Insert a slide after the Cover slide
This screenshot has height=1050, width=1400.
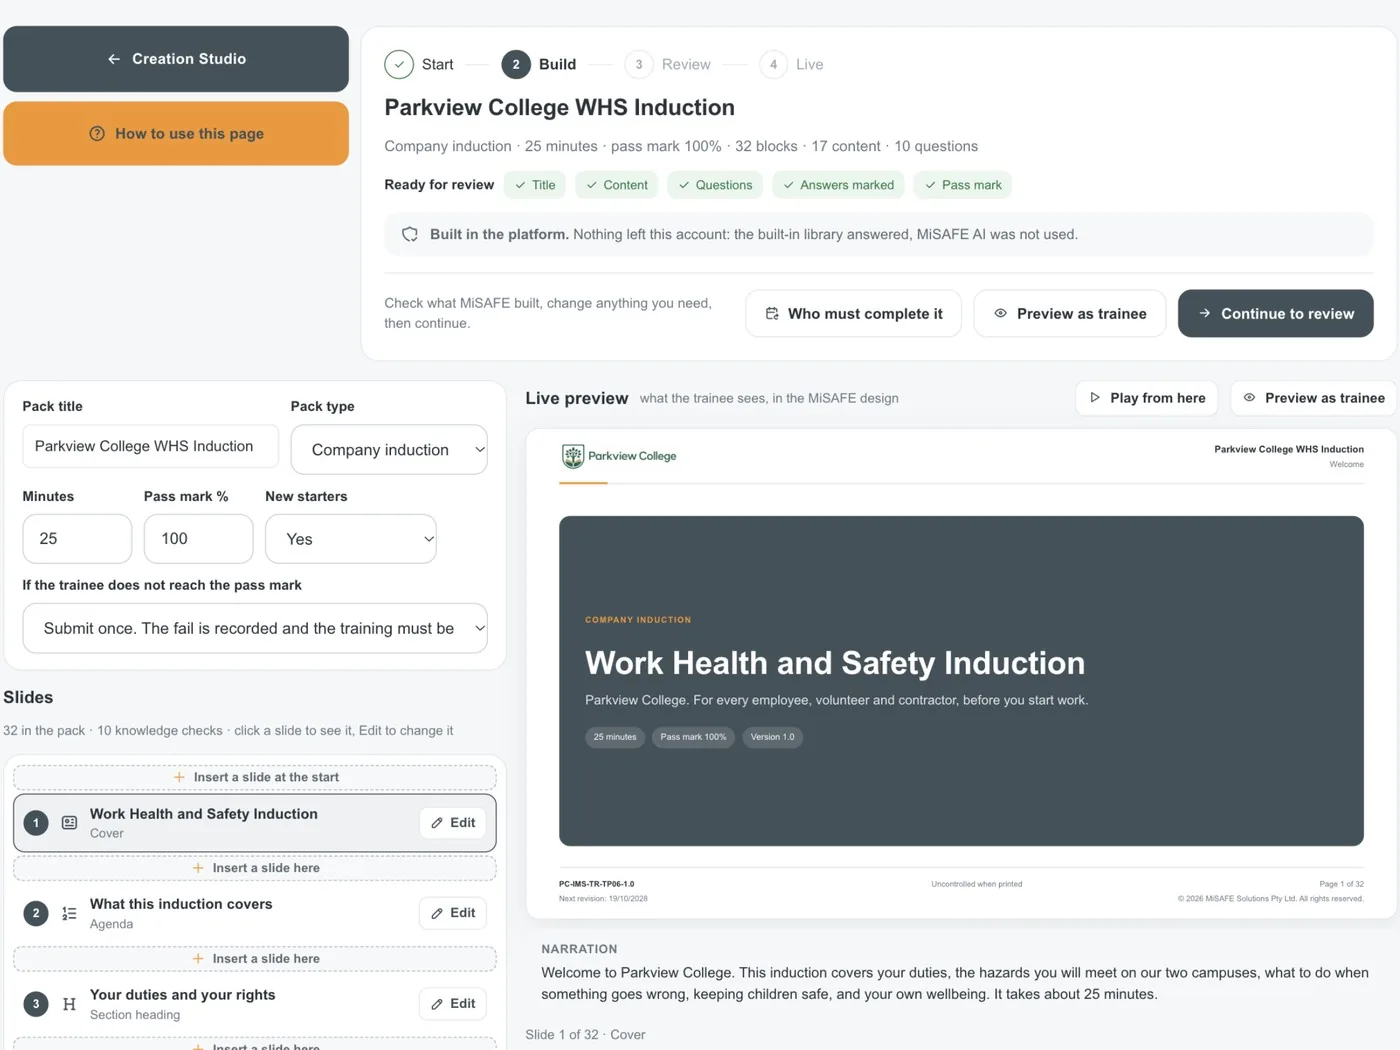[255, 868]
